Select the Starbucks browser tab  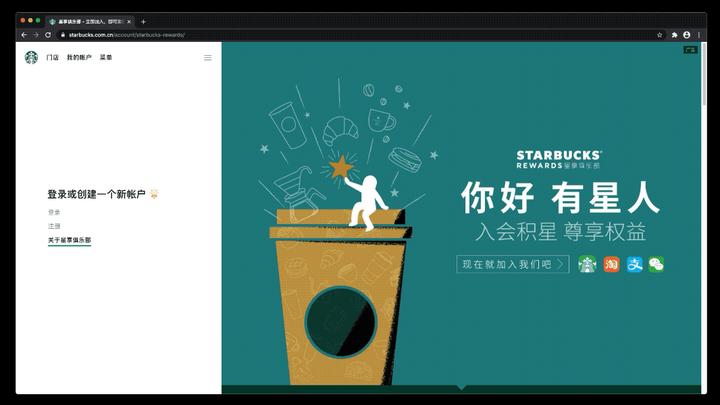[90, 22]
